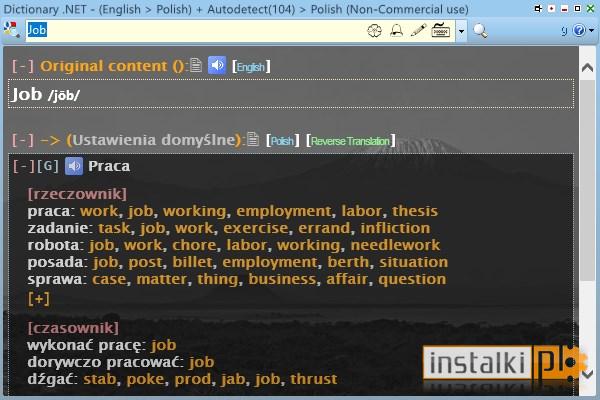600x400 pixels.
Task: Click 'needlework' in the robota row
Action: 395,245
